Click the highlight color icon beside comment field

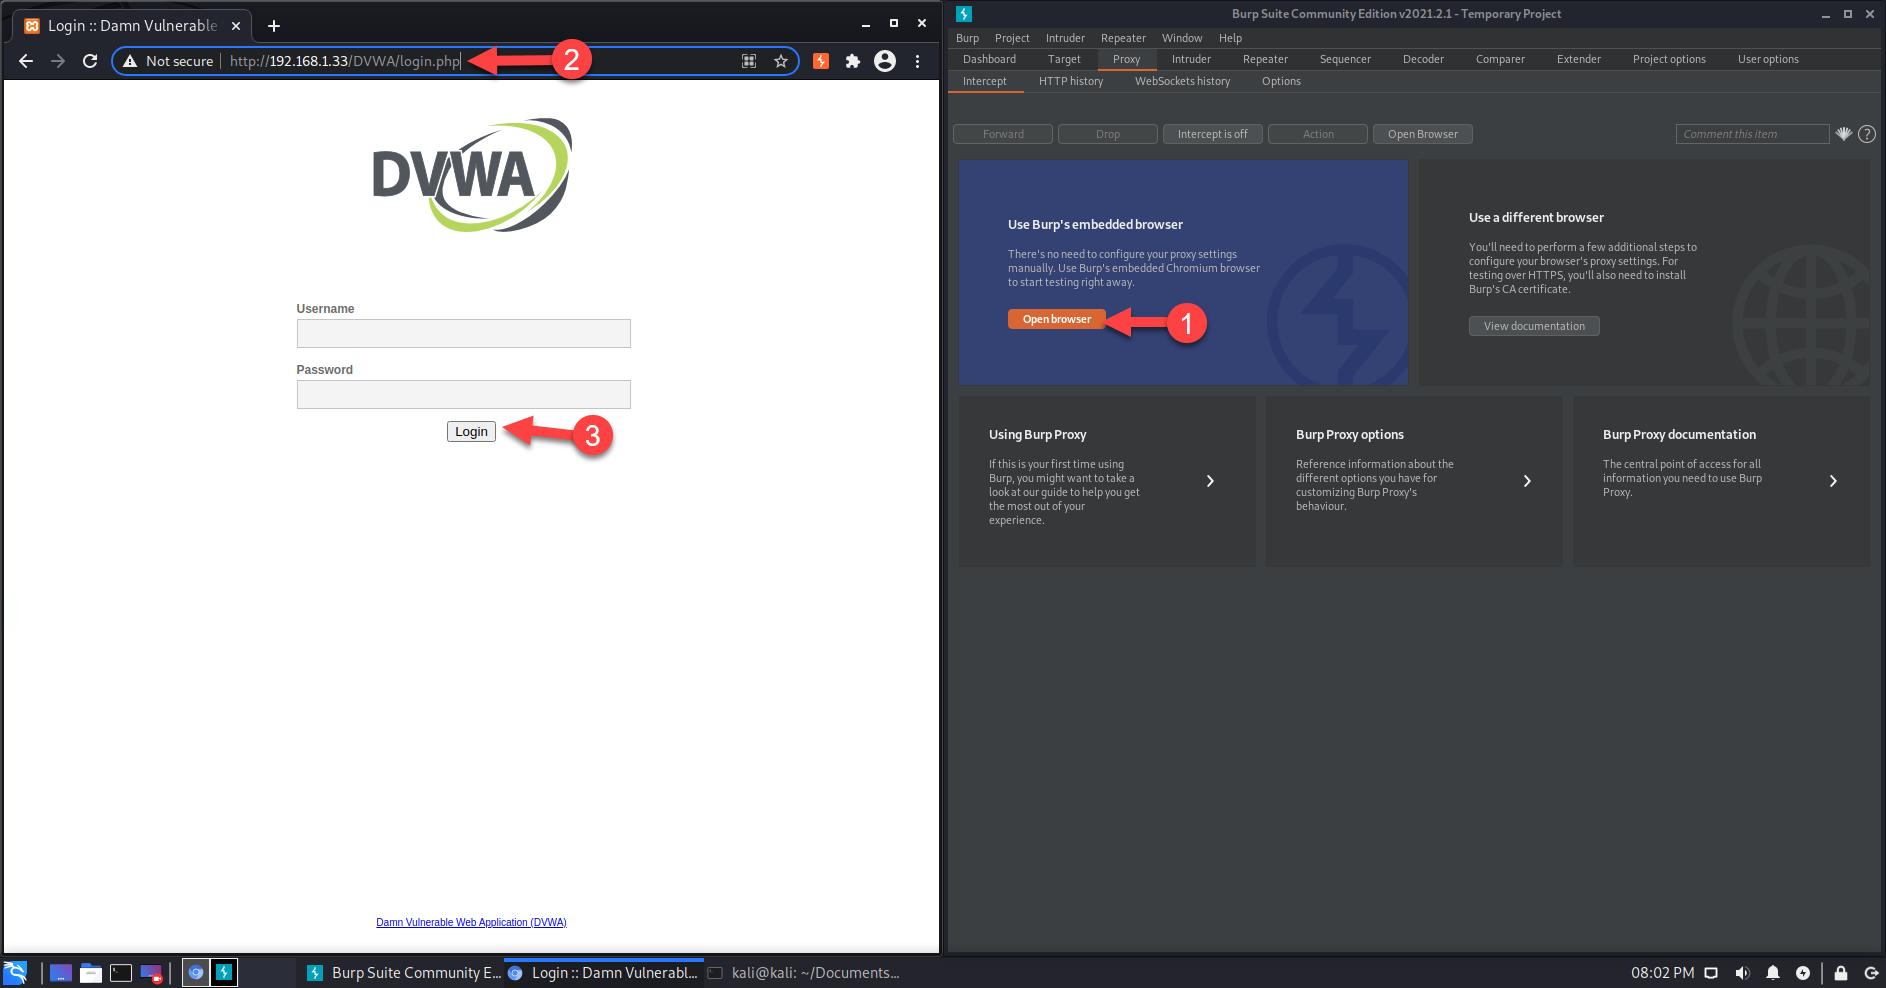(1844, 134)
